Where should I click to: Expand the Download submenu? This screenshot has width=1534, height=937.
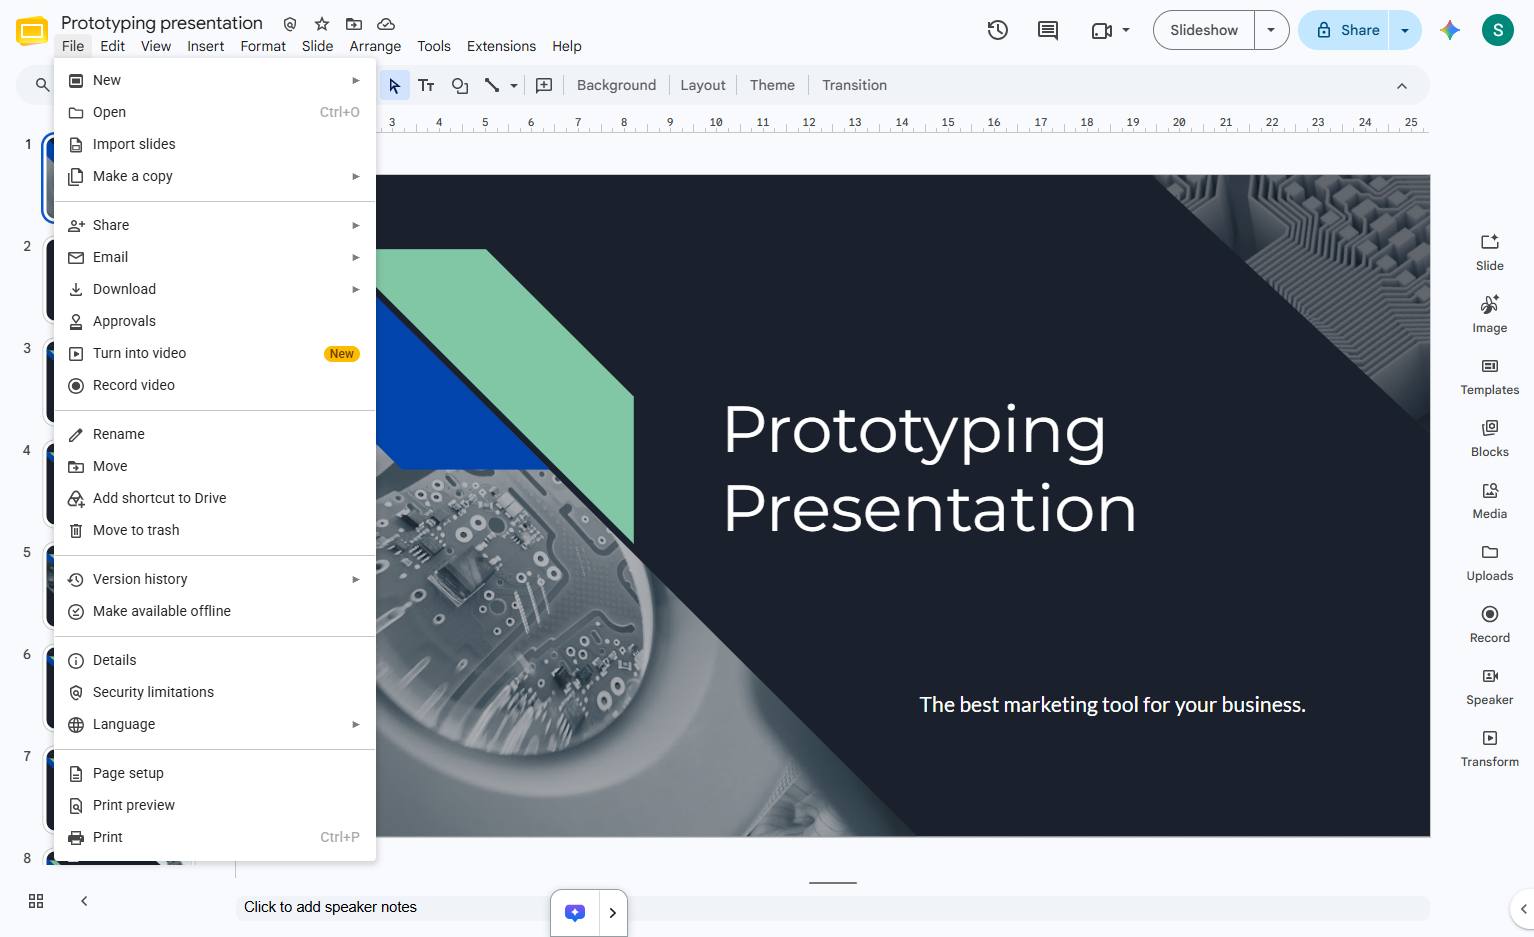point(215,289)
